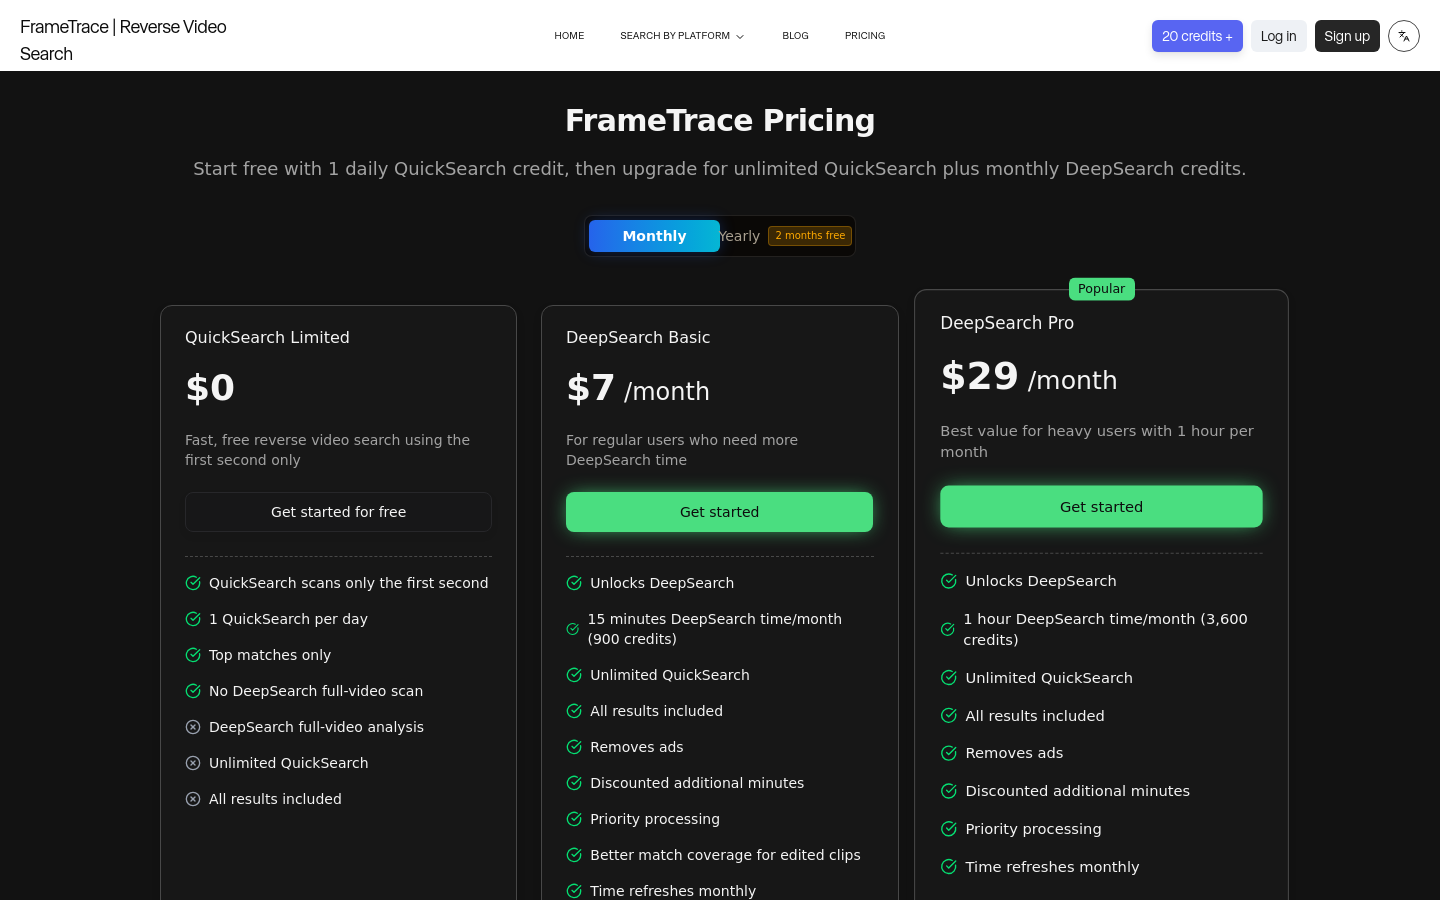Click Get started on DeepSearch Basic
The image size is (1440, 900).
(x=719, y=512)
